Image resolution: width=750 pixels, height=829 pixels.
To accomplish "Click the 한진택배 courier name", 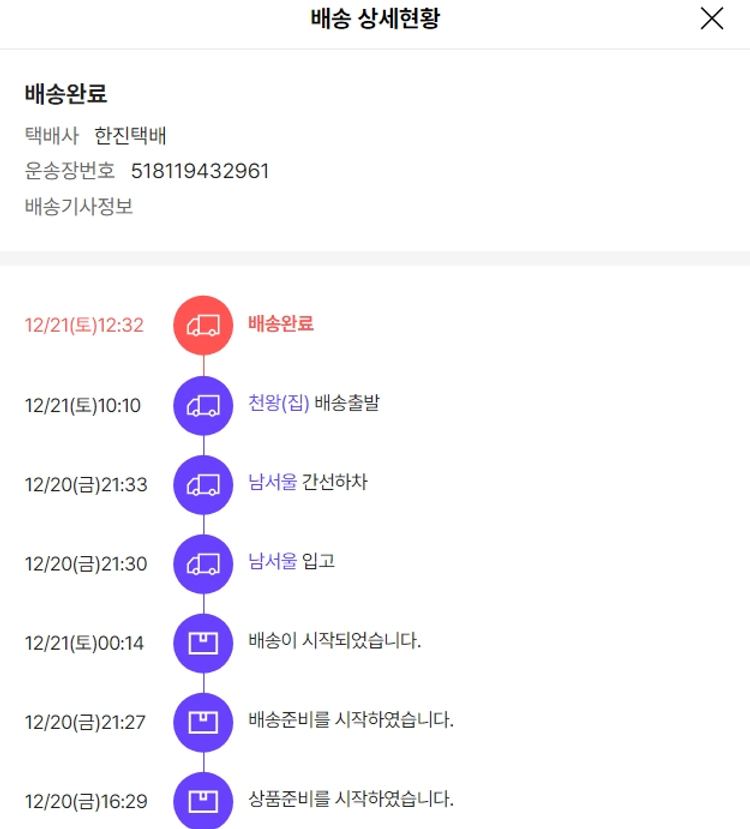I will [x=130, y=136].
